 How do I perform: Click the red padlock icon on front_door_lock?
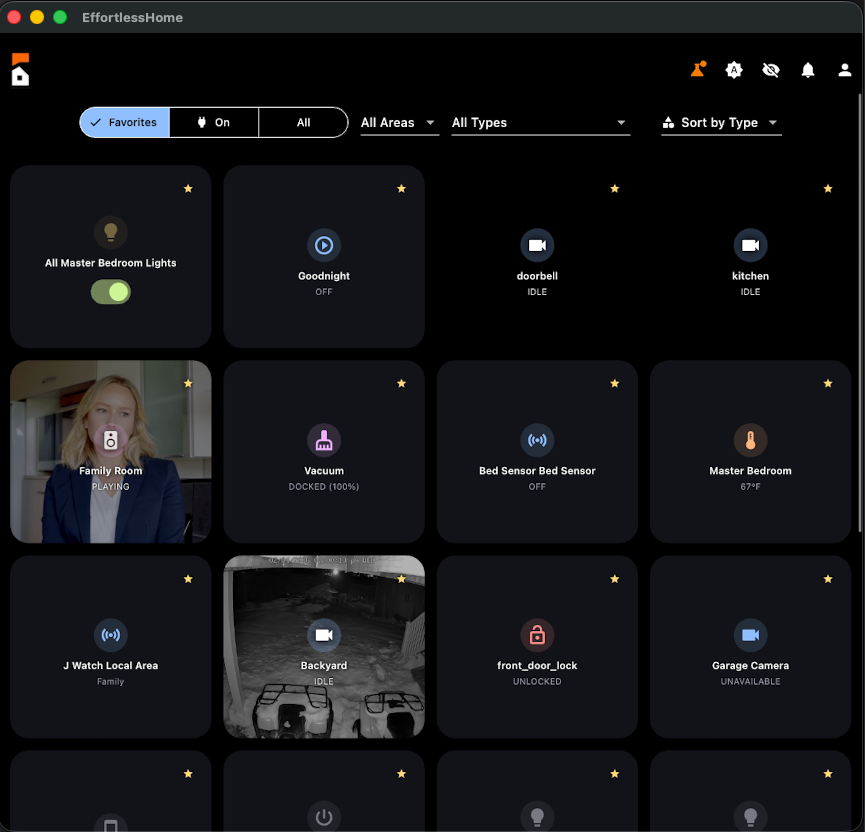pos(537,635)
